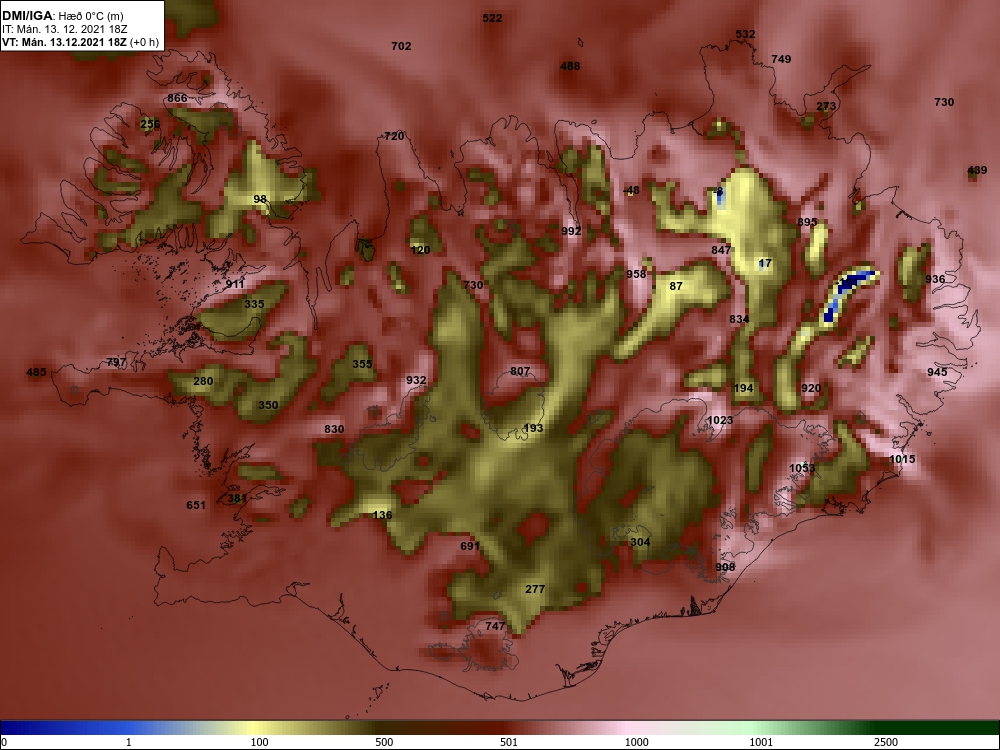Click the title text "DMI/IGA: Hæð 0°C (m)"
The image size is (1000, 750).
pos(62,16)
